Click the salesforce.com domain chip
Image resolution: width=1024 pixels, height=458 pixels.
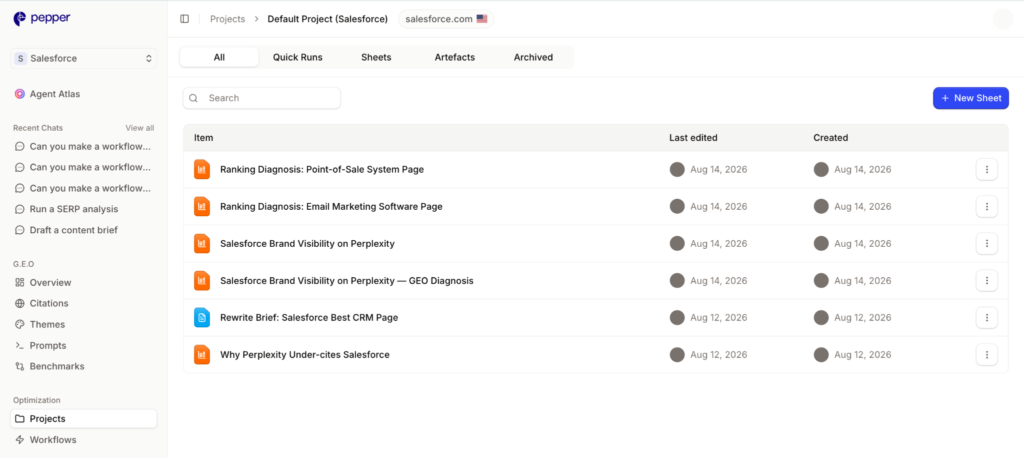click(x=446, y=19)
